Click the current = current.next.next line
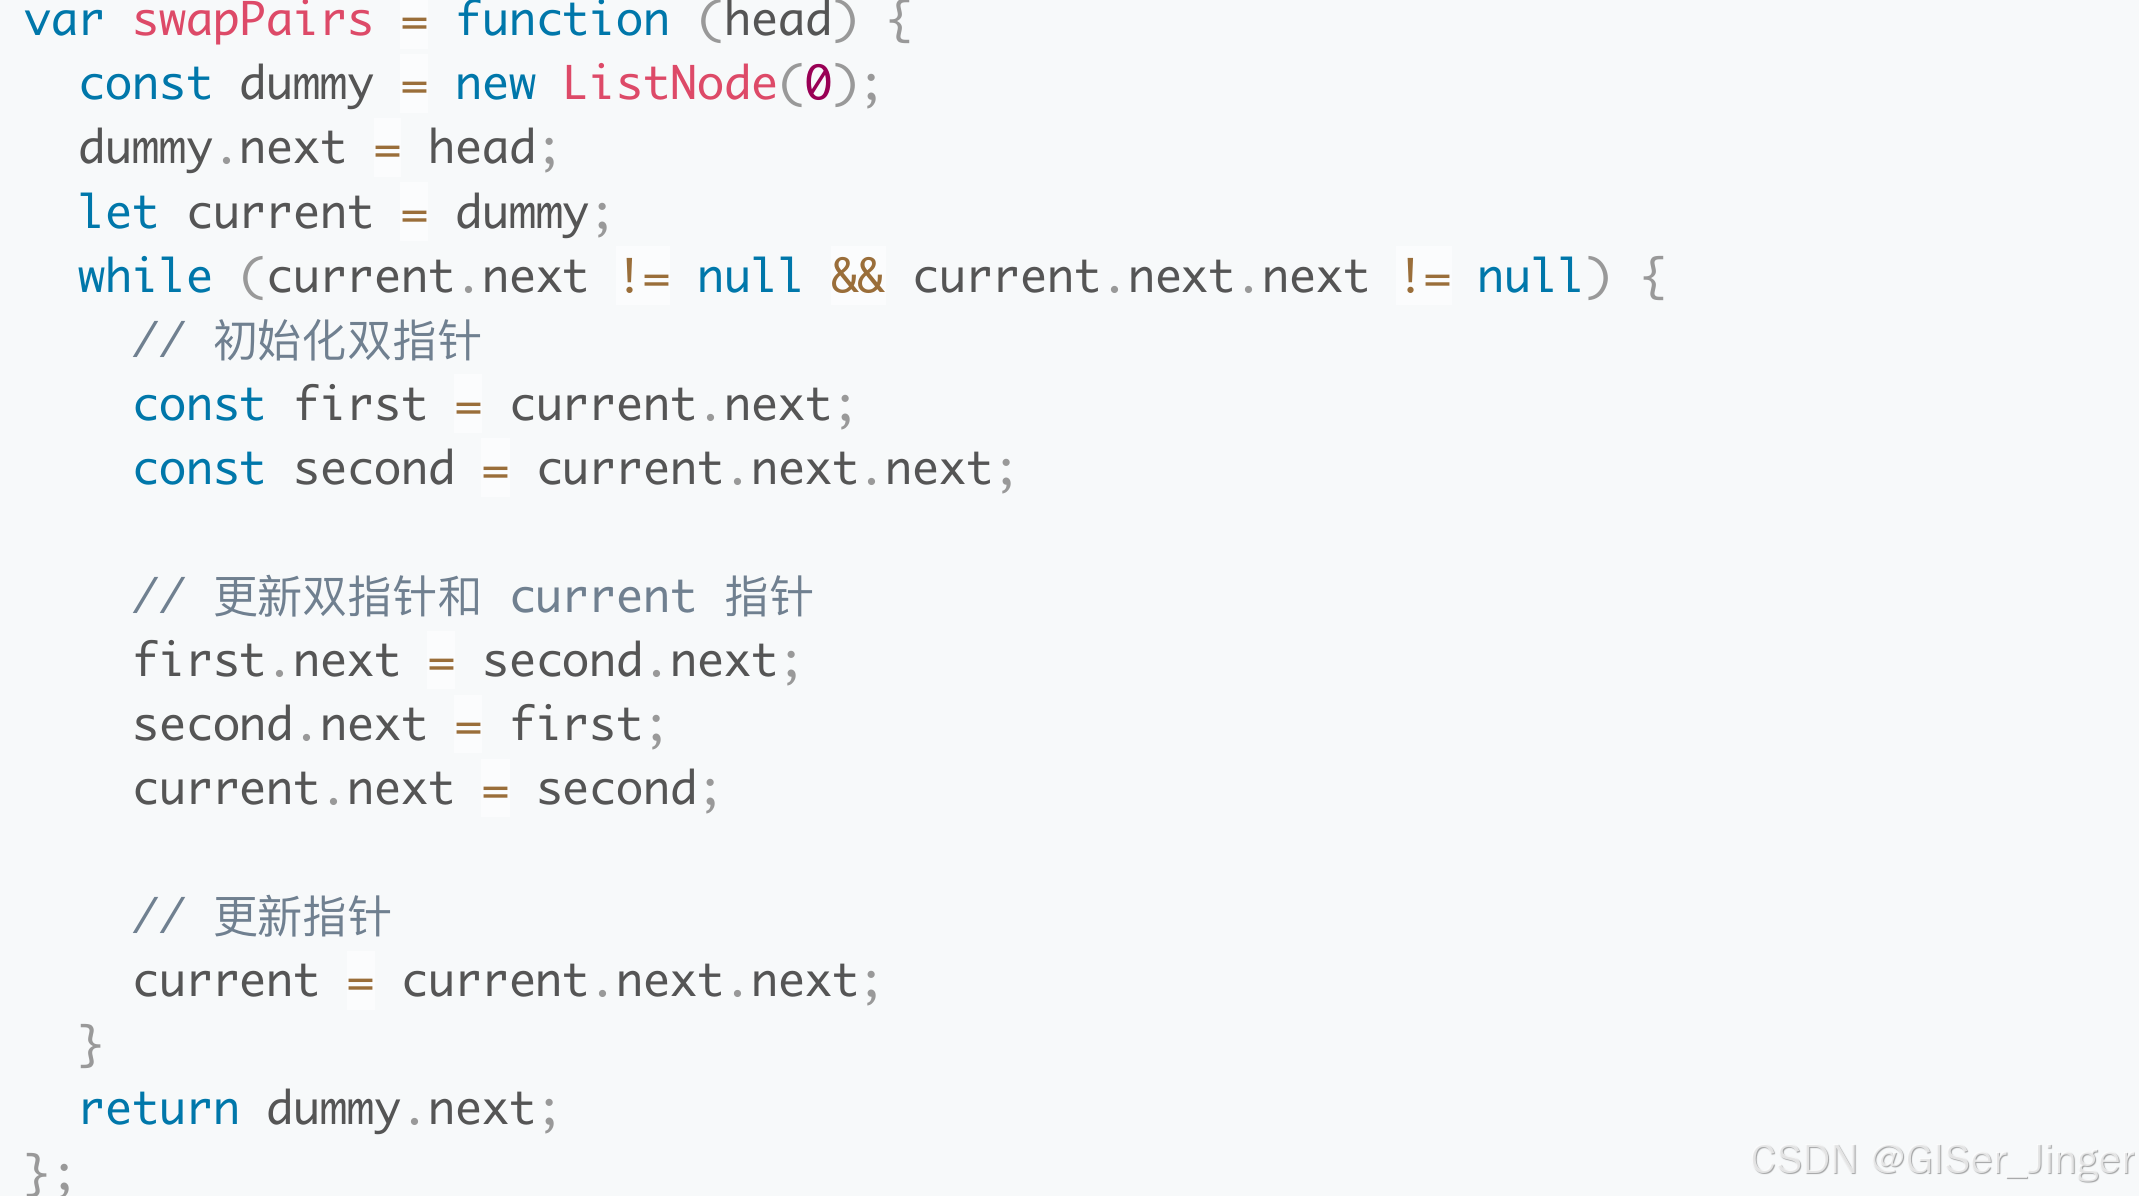Screen dimensions: 2139x1196 click(x=505, y=980)
